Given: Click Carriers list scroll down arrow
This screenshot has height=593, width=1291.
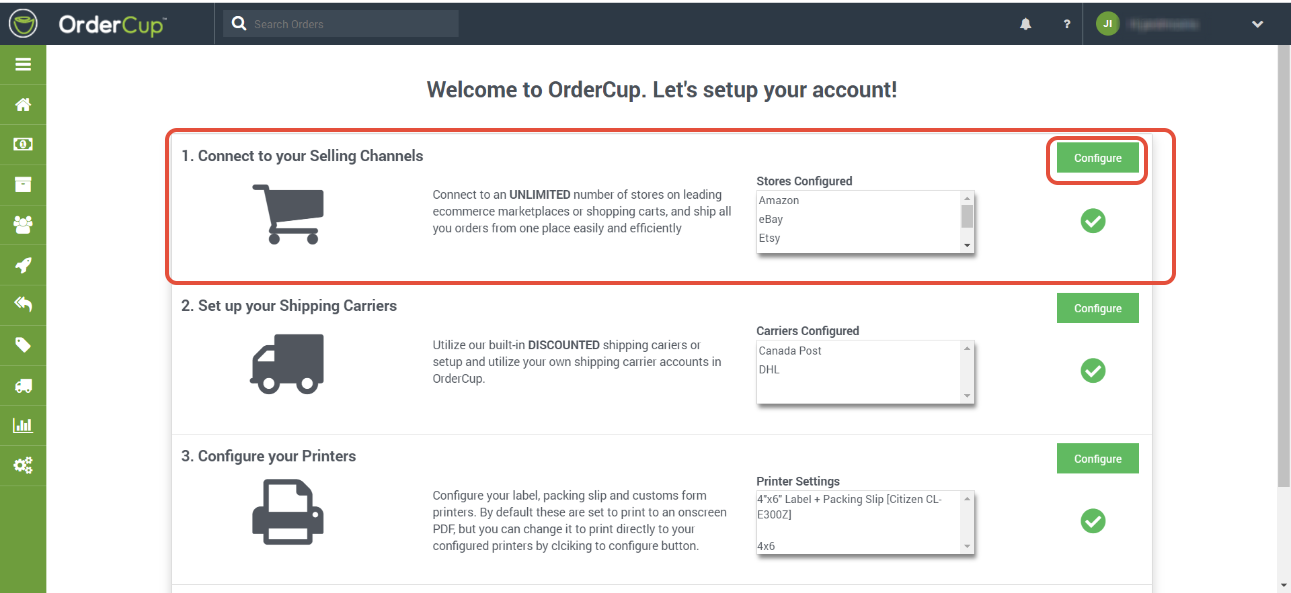Looking at the screenshot, I should coord(967,396).
